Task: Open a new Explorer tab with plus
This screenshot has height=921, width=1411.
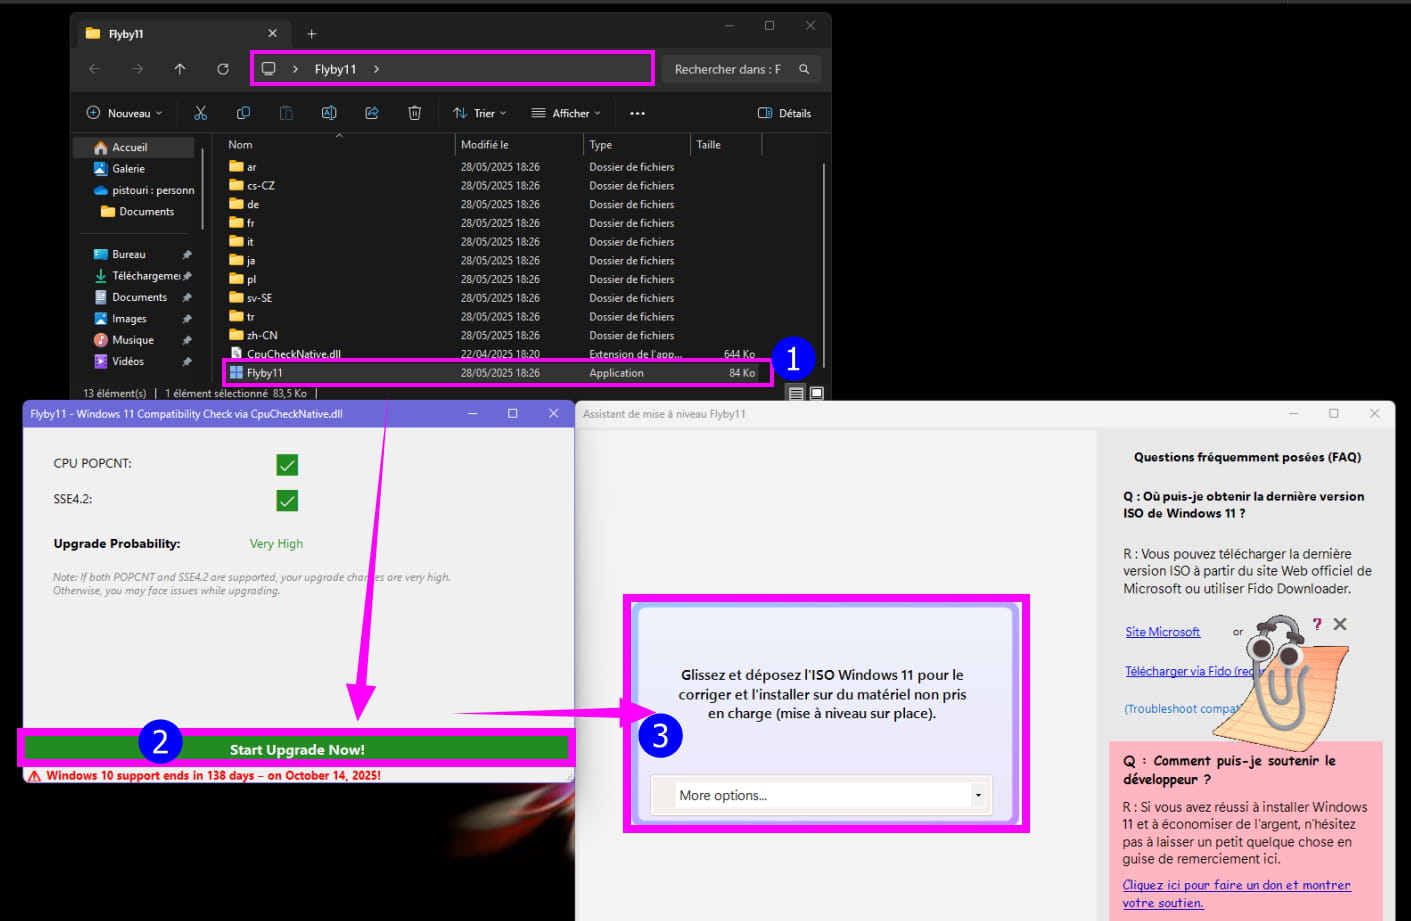Action: [311, 33]
